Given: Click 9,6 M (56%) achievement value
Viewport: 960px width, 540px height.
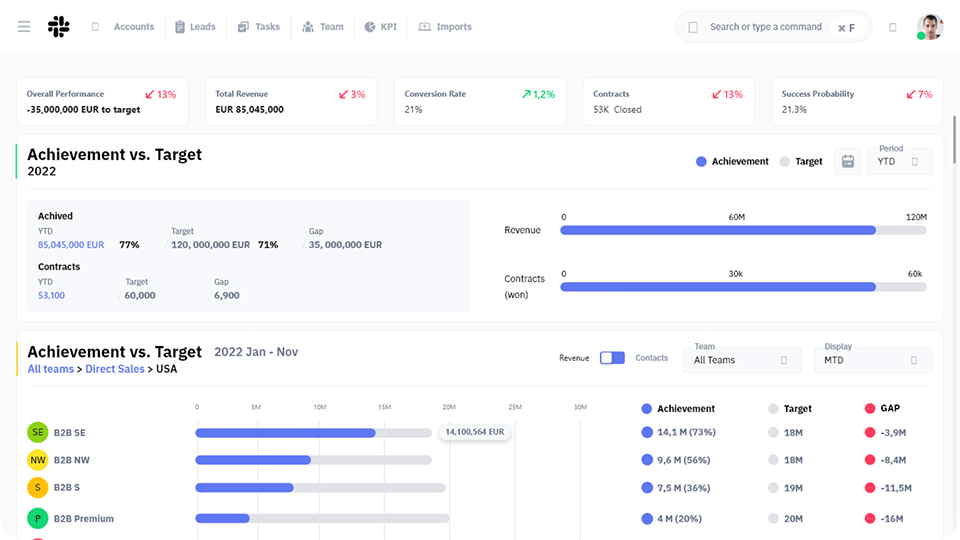Looking at the screenshot, I should pos(684,460).
